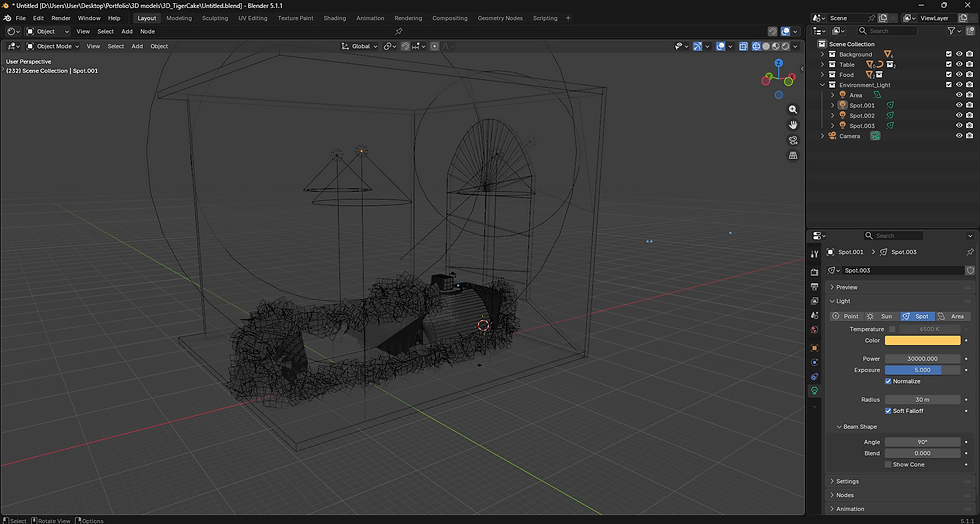This screenshot has width=980, height=524.
Task: Set light type to Point
Action: coord(846,316)
